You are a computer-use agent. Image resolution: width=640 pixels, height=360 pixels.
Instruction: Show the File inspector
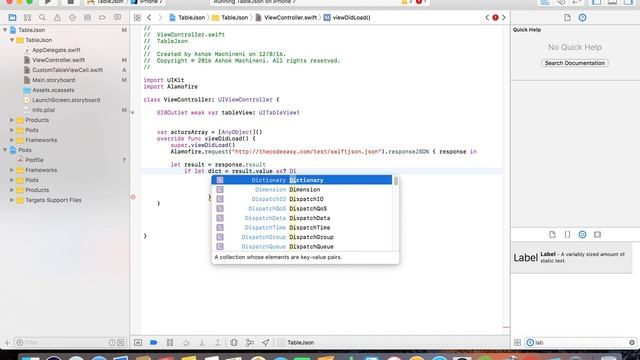(x=567, y=18)
